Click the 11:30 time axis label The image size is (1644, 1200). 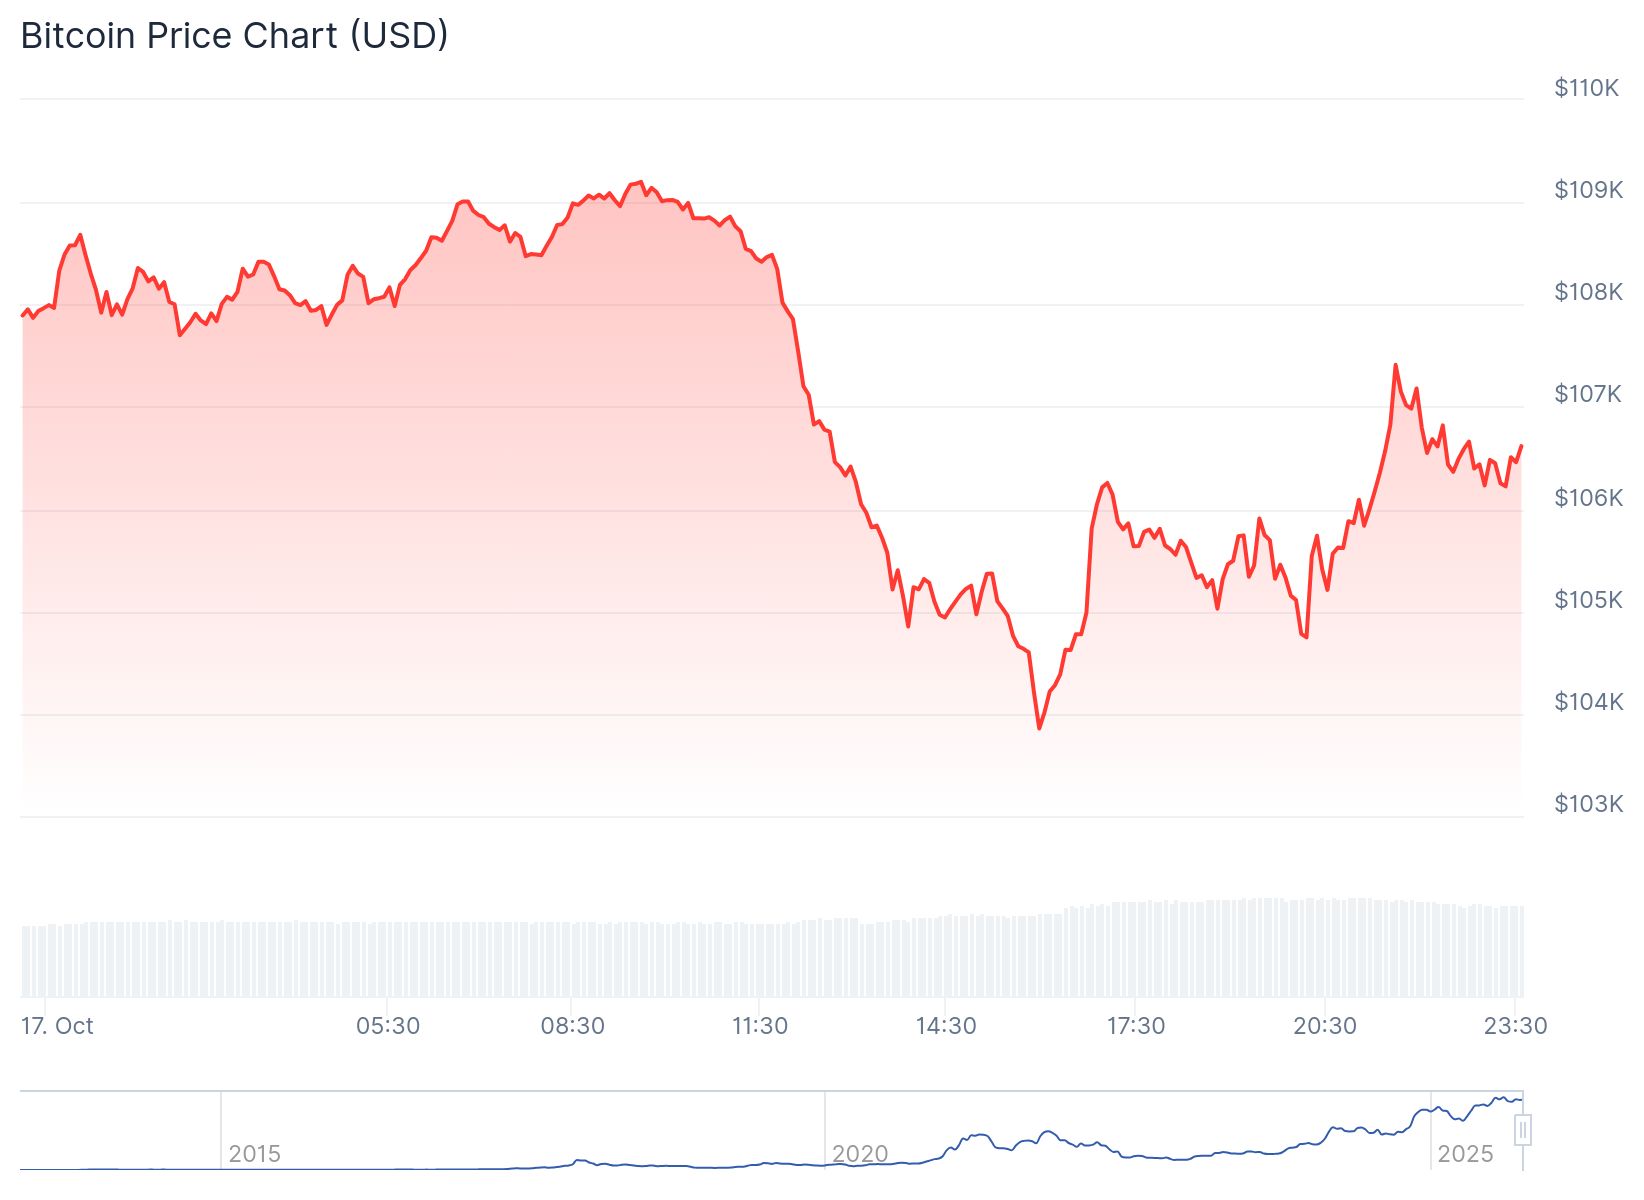point(760,1026)
